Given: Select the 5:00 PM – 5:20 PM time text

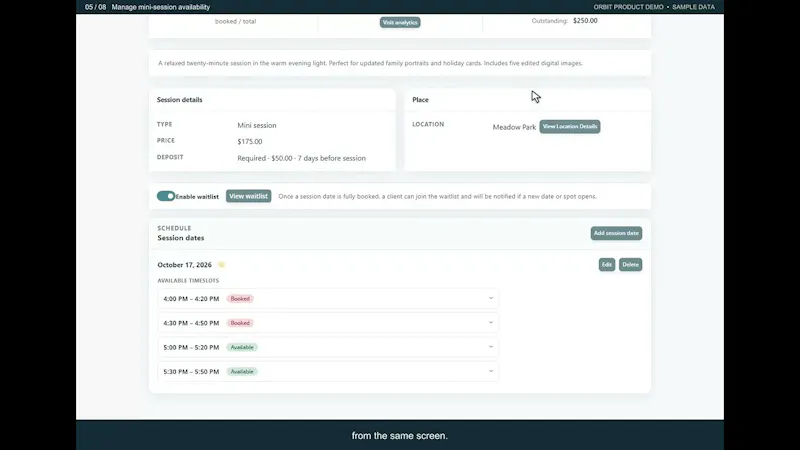Looking at the screenshot, I should tap(191, 347).
